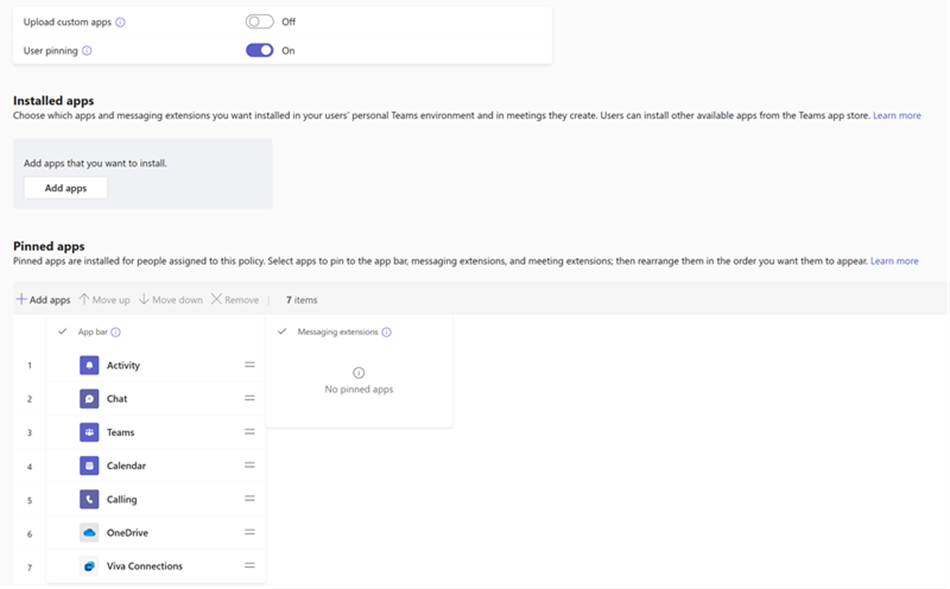Select the Activity app icon
Screen dimensions: 950x589
(88, 365)
